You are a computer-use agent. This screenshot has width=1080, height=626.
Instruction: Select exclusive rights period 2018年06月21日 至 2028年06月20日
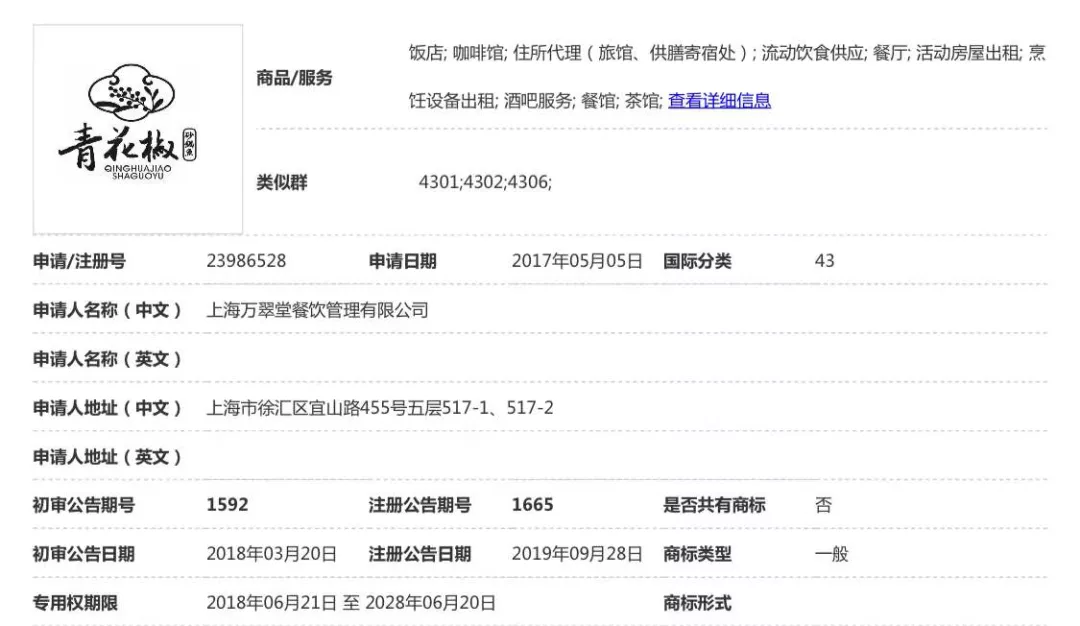[x=351, y=603]
